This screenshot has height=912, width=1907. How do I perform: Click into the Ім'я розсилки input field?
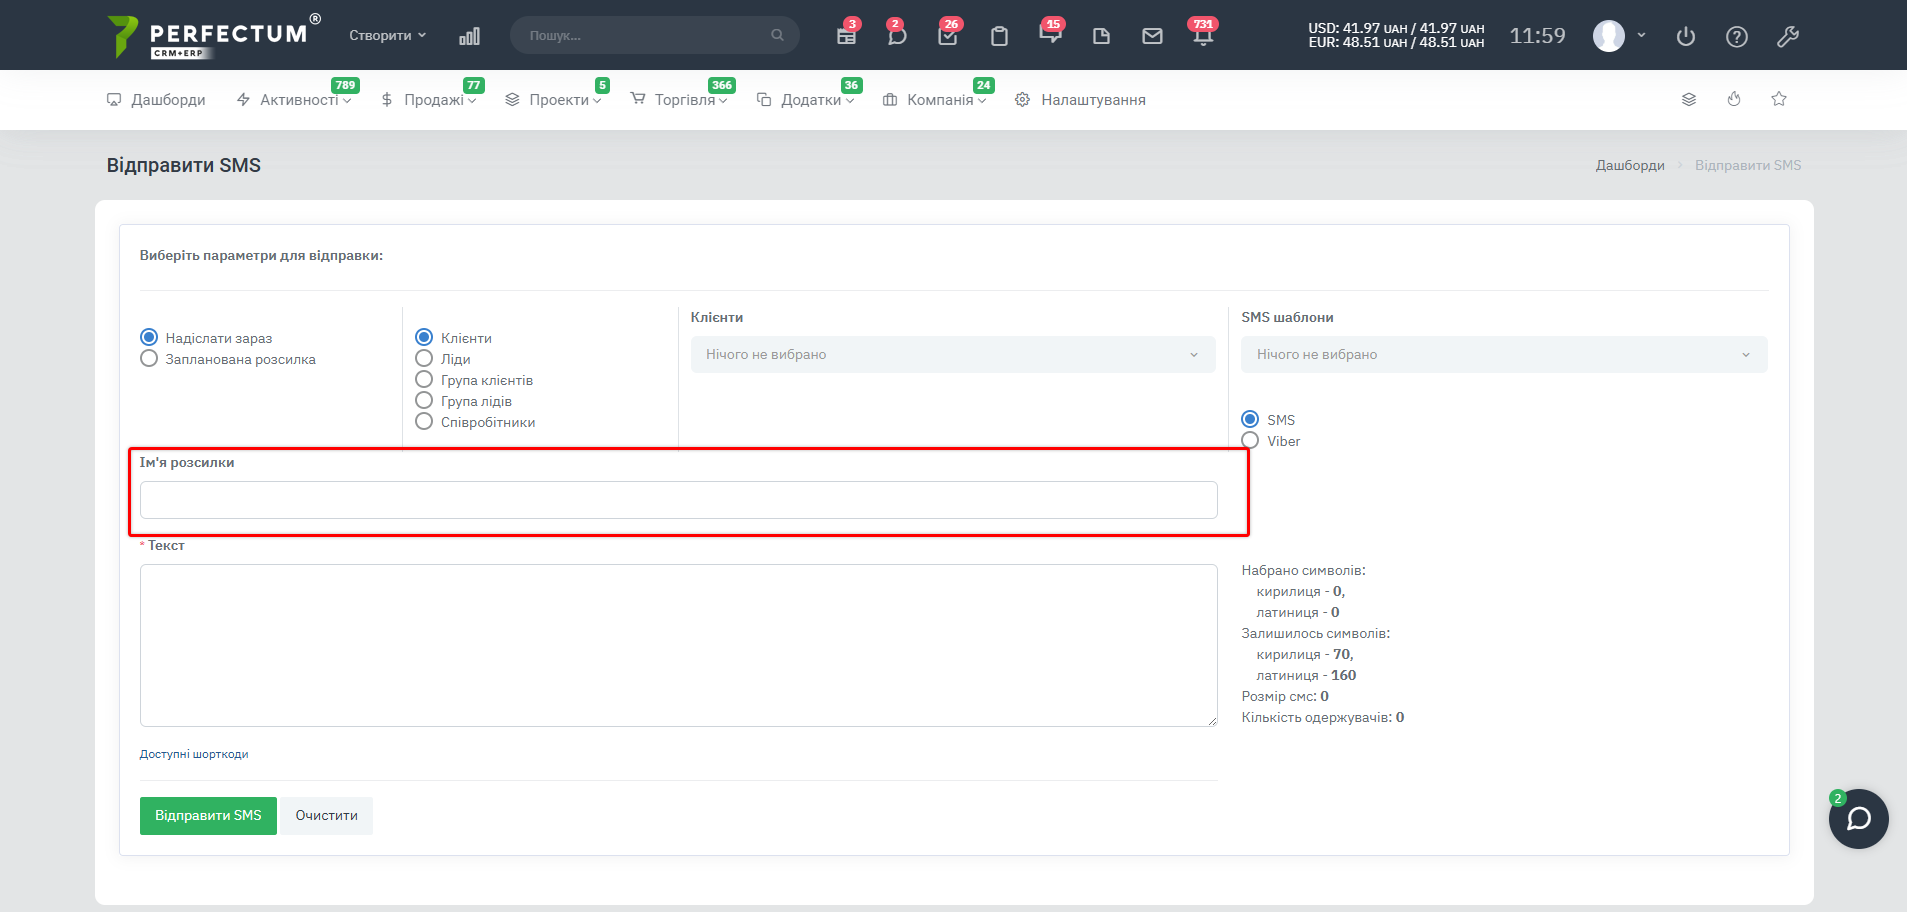pyautogui.click(x=678, y=500)
